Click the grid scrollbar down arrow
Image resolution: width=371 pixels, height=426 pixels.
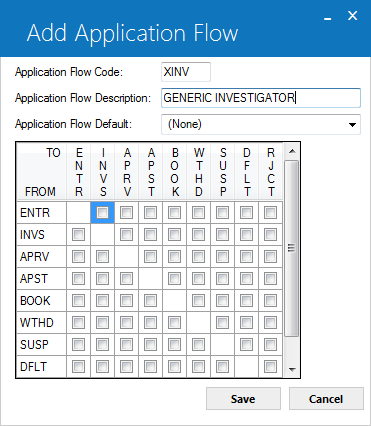(x=292, y=369)
